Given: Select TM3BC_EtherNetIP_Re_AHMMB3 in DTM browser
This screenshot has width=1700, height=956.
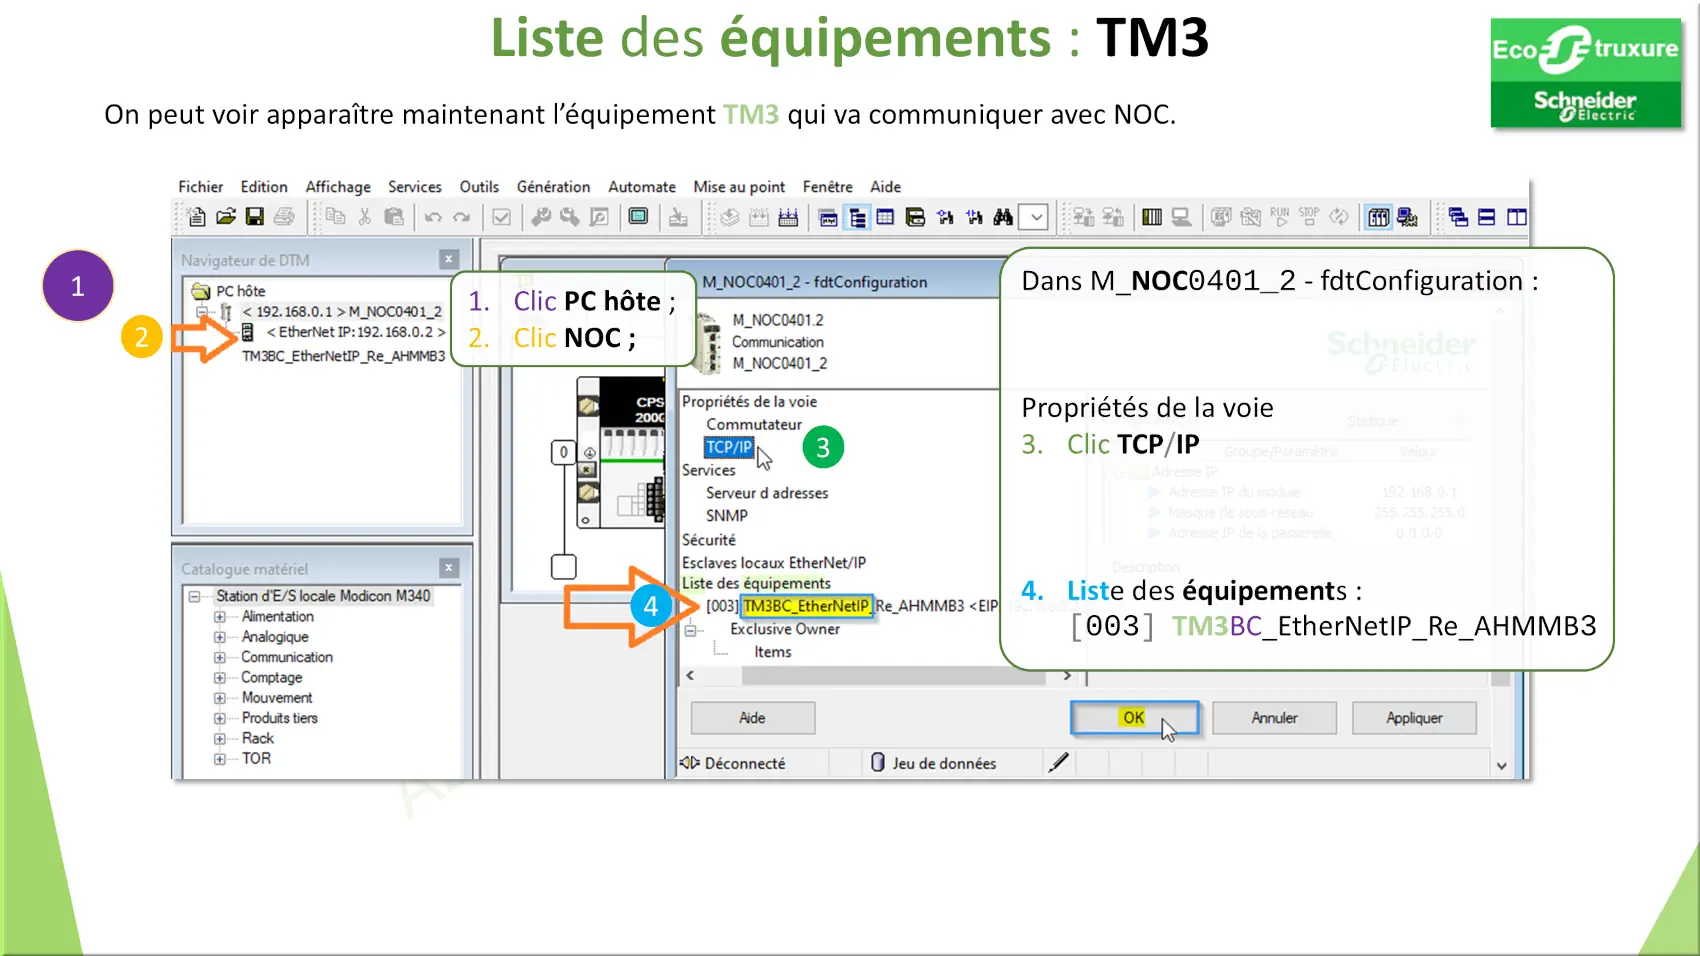Looking at the screenshot, I should tap(344, 356).
